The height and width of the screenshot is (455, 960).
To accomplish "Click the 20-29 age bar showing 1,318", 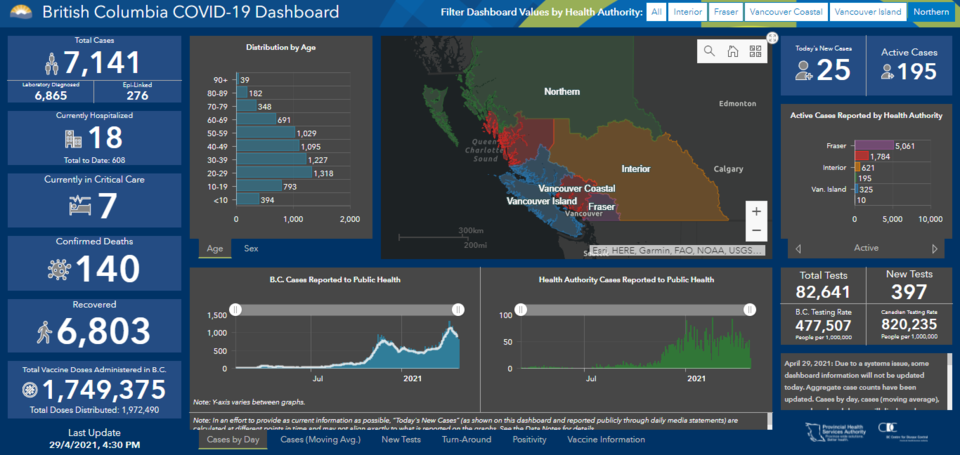I will (x=273, y=173).
